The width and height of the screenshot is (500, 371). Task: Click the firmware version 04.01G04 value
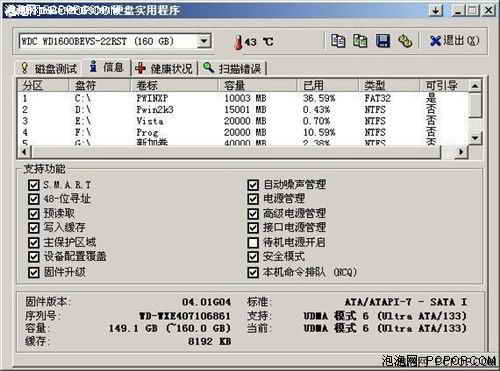(x=206, y=302)
